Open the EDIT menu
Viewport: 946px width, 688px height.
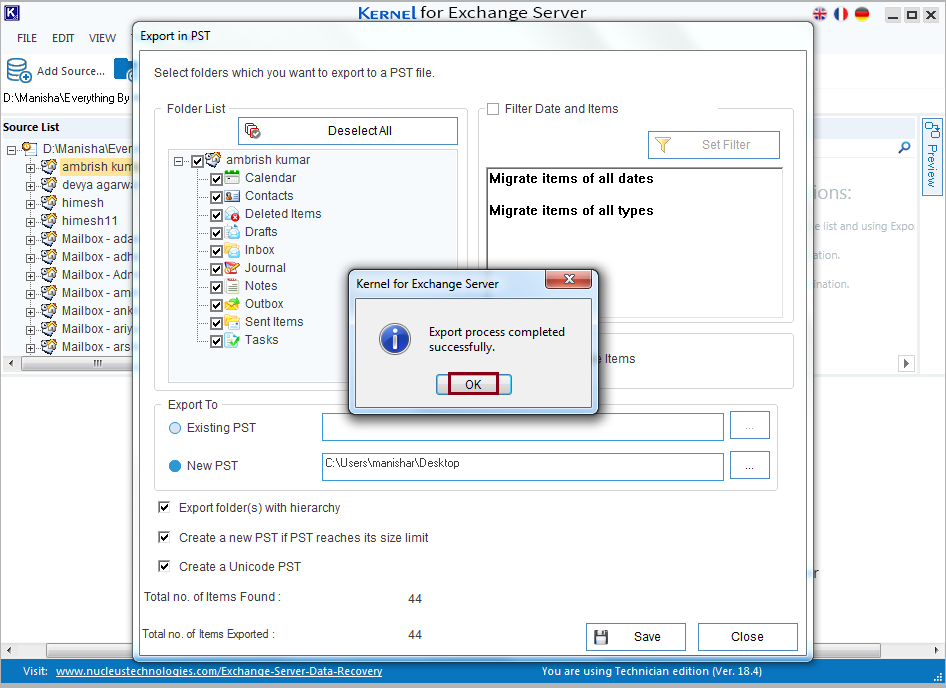pyautogui.click(x=63, y=38)
